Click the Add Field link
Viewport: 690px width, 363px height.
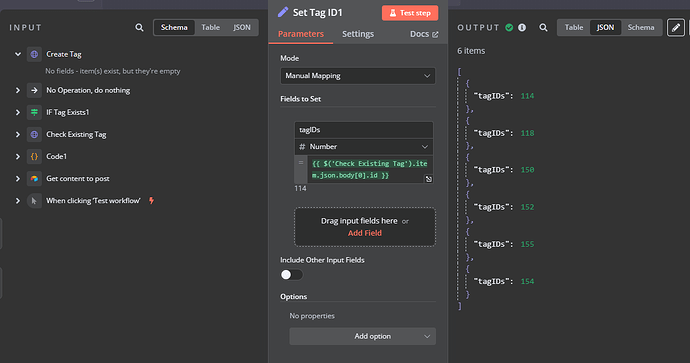(x=365, y=233)
